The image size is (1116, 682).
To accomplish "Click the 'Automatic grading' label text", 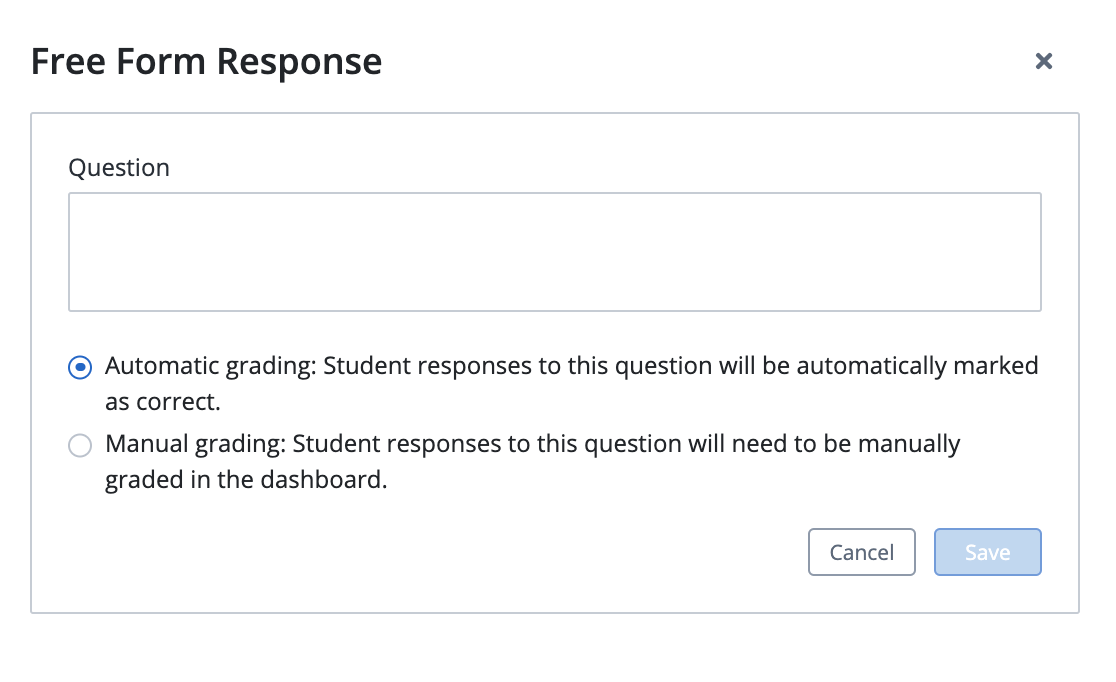I will 208,366.
